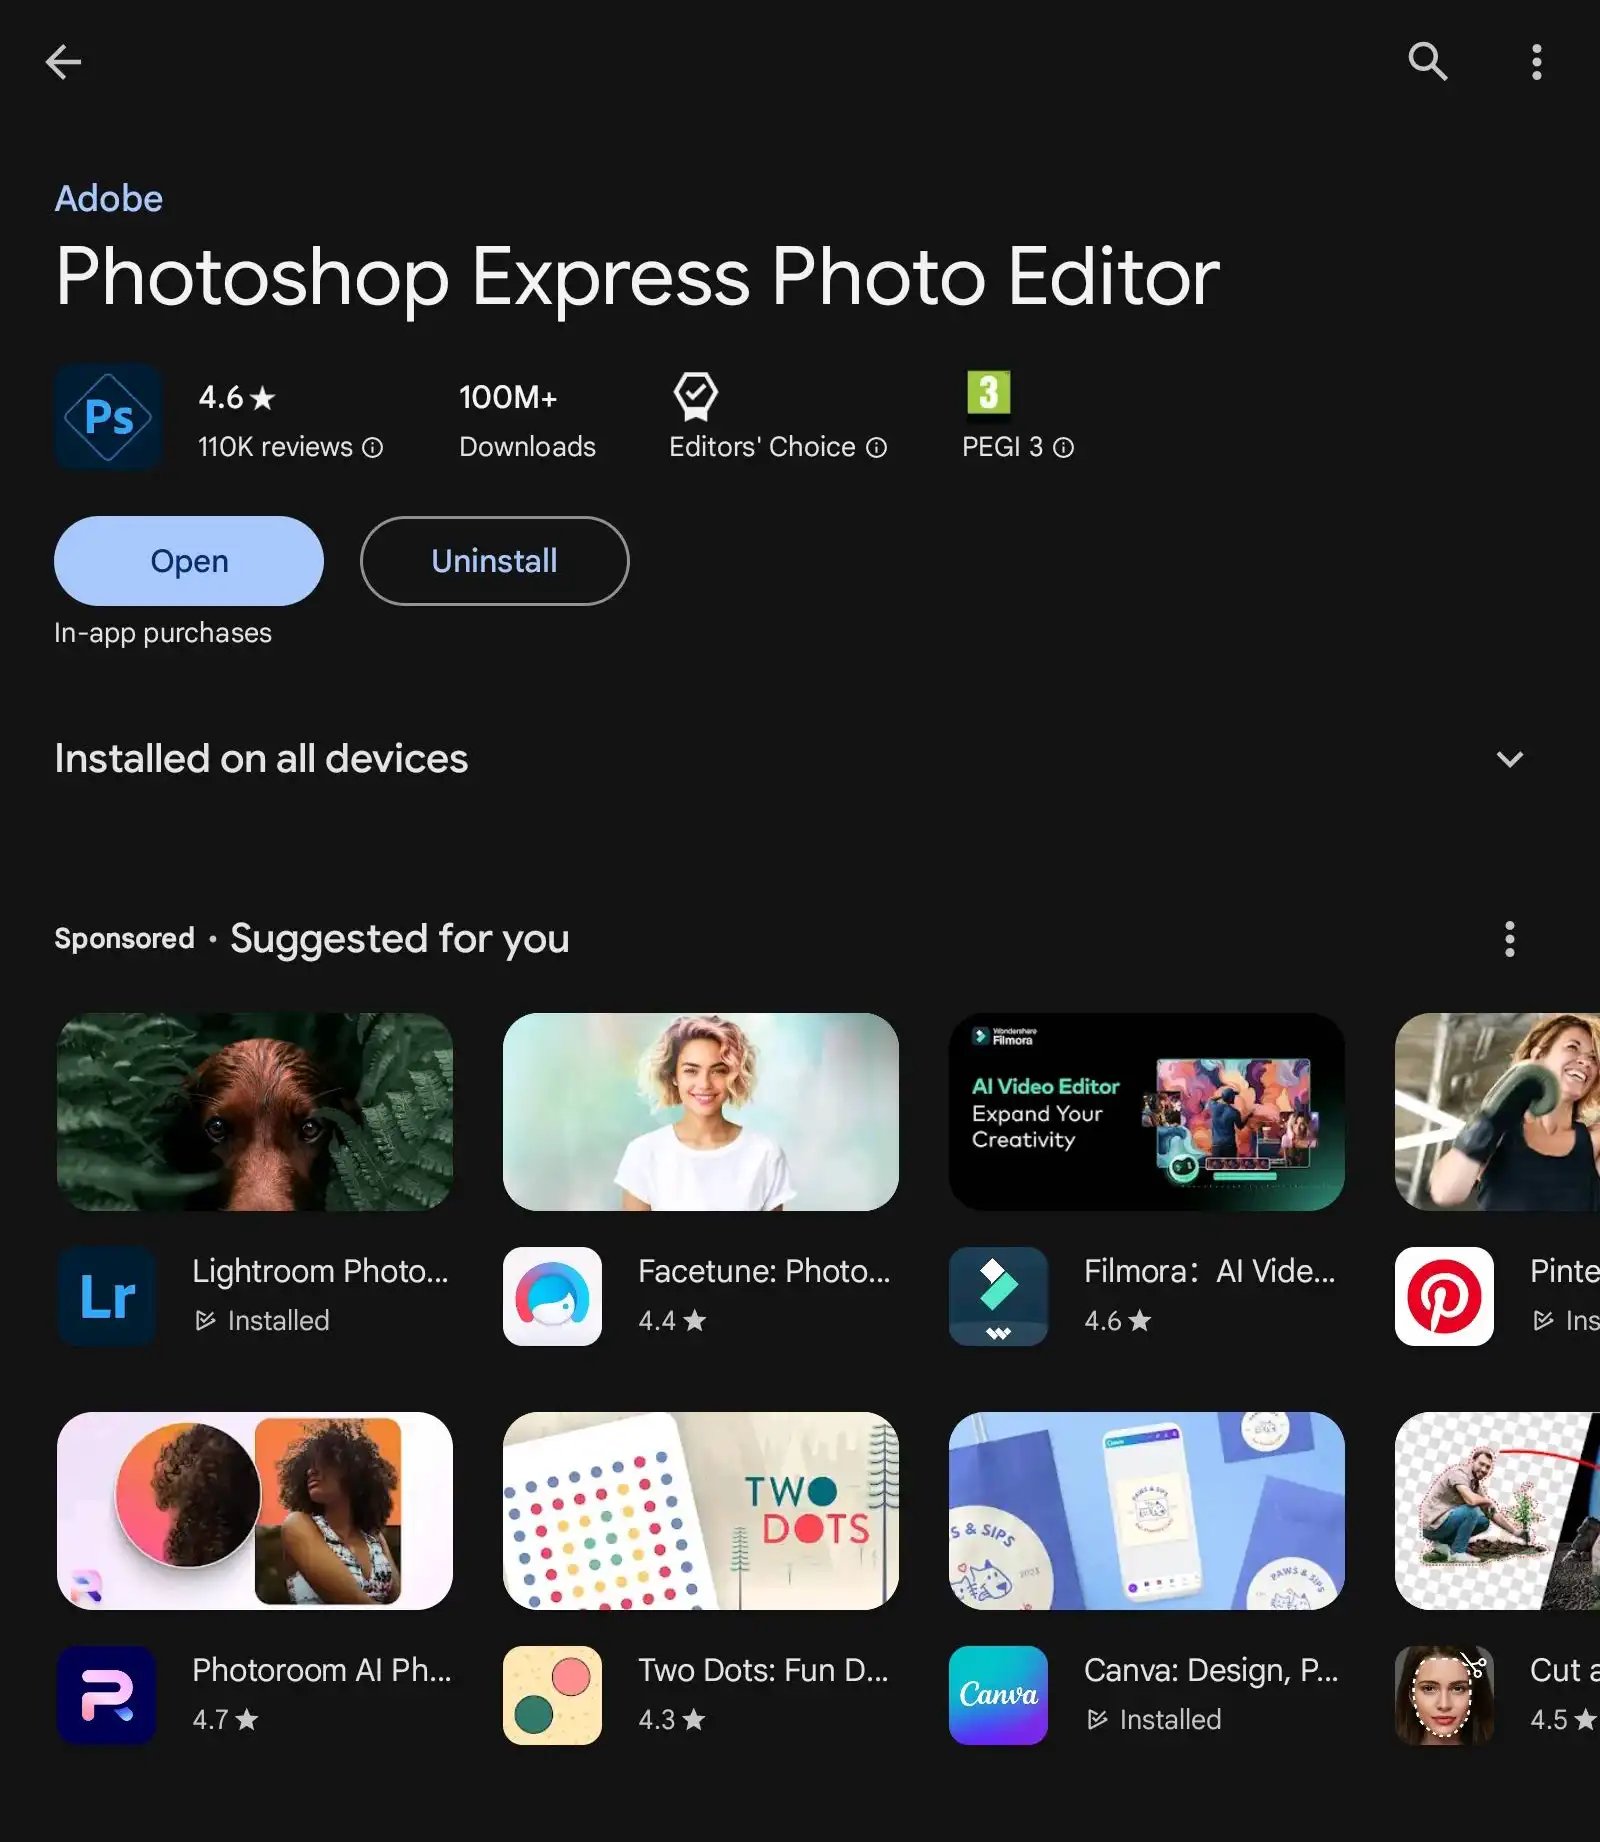Tap the Photoroom AI banner image
1600x1842 pixels.
pos(255,1511)
